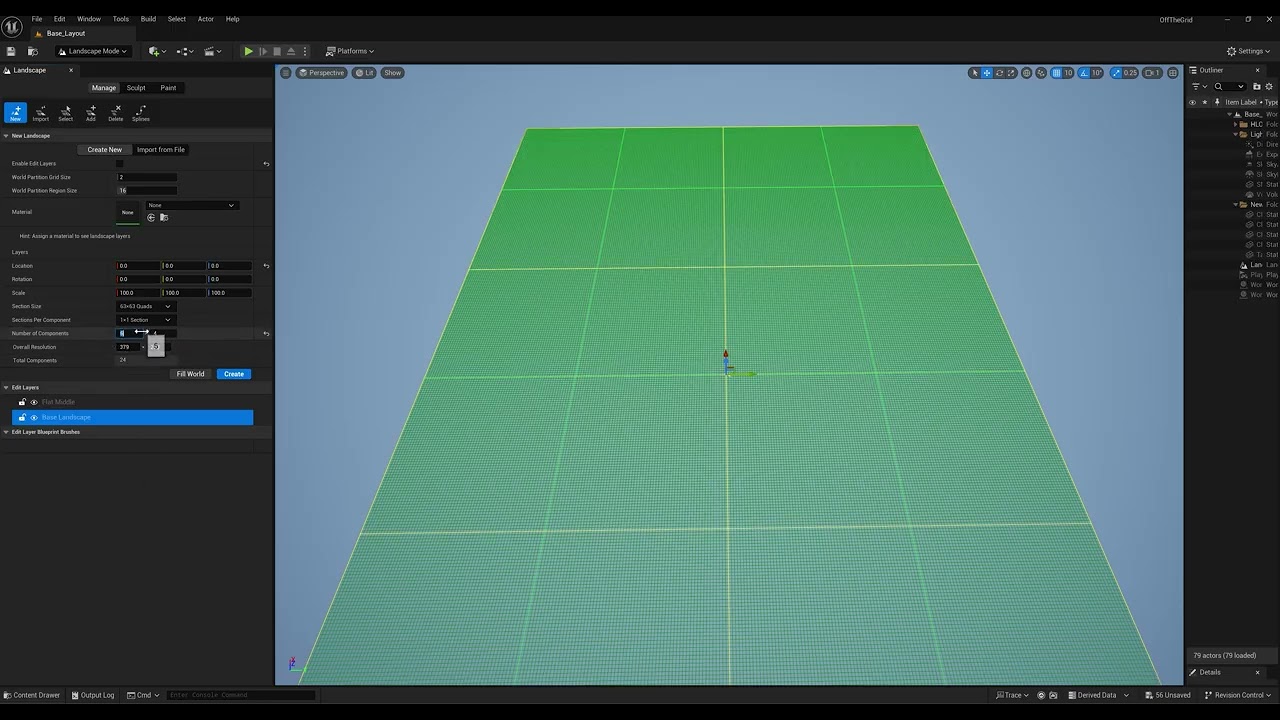Toggle grid snapping in the viewport
Screen dimensions: 1280x720
coord(1056,73)
